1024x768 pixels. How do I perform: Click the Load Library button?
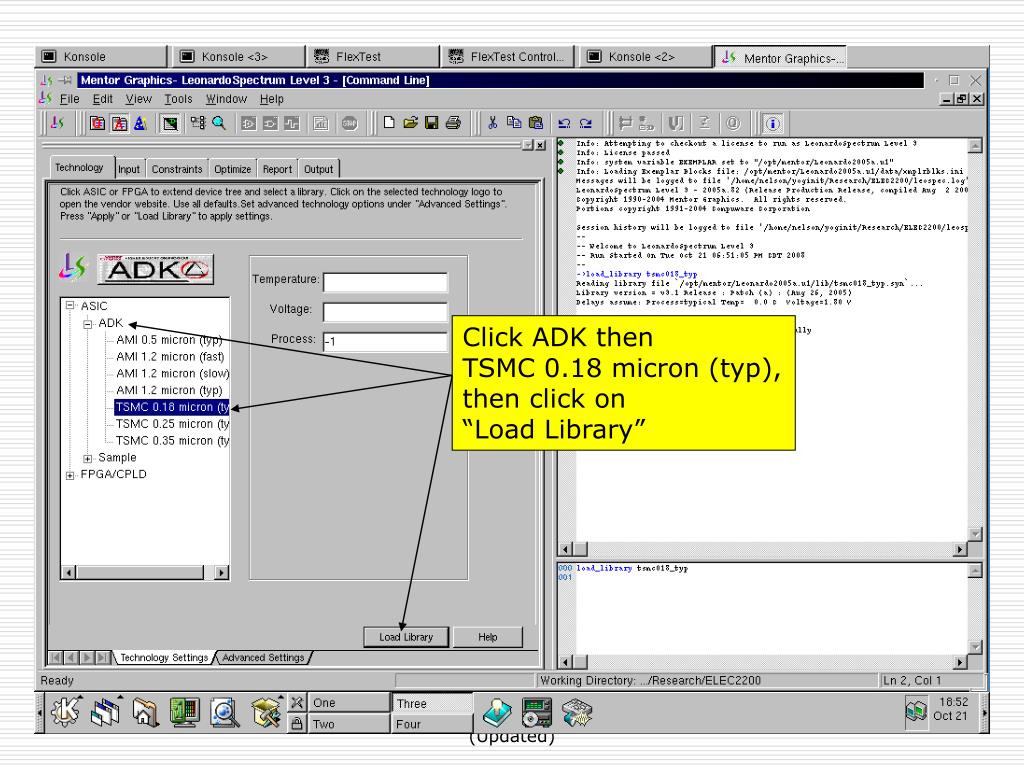click(x=406, y=637)
